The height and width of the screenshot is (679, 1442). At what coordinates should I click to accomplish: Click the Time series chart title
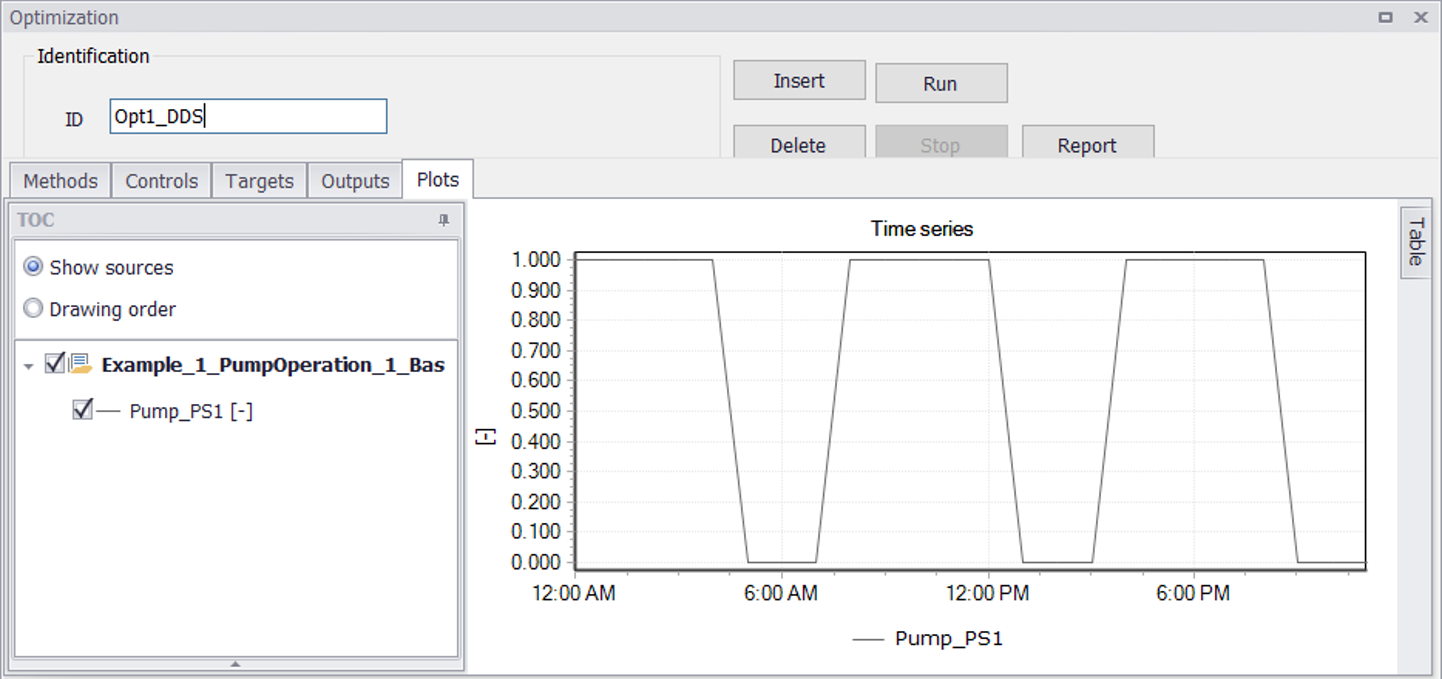[x=922, y=228]
